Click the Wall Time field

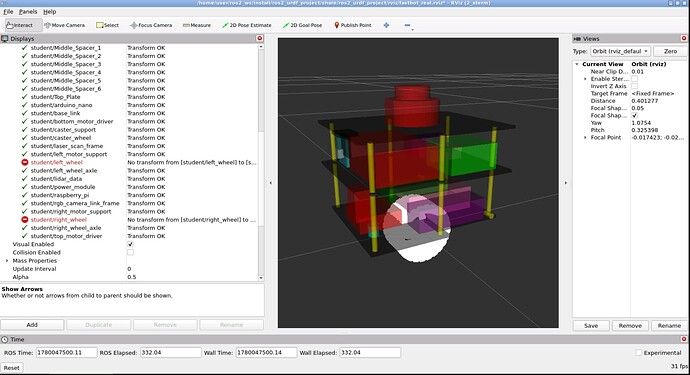[266, 353]
